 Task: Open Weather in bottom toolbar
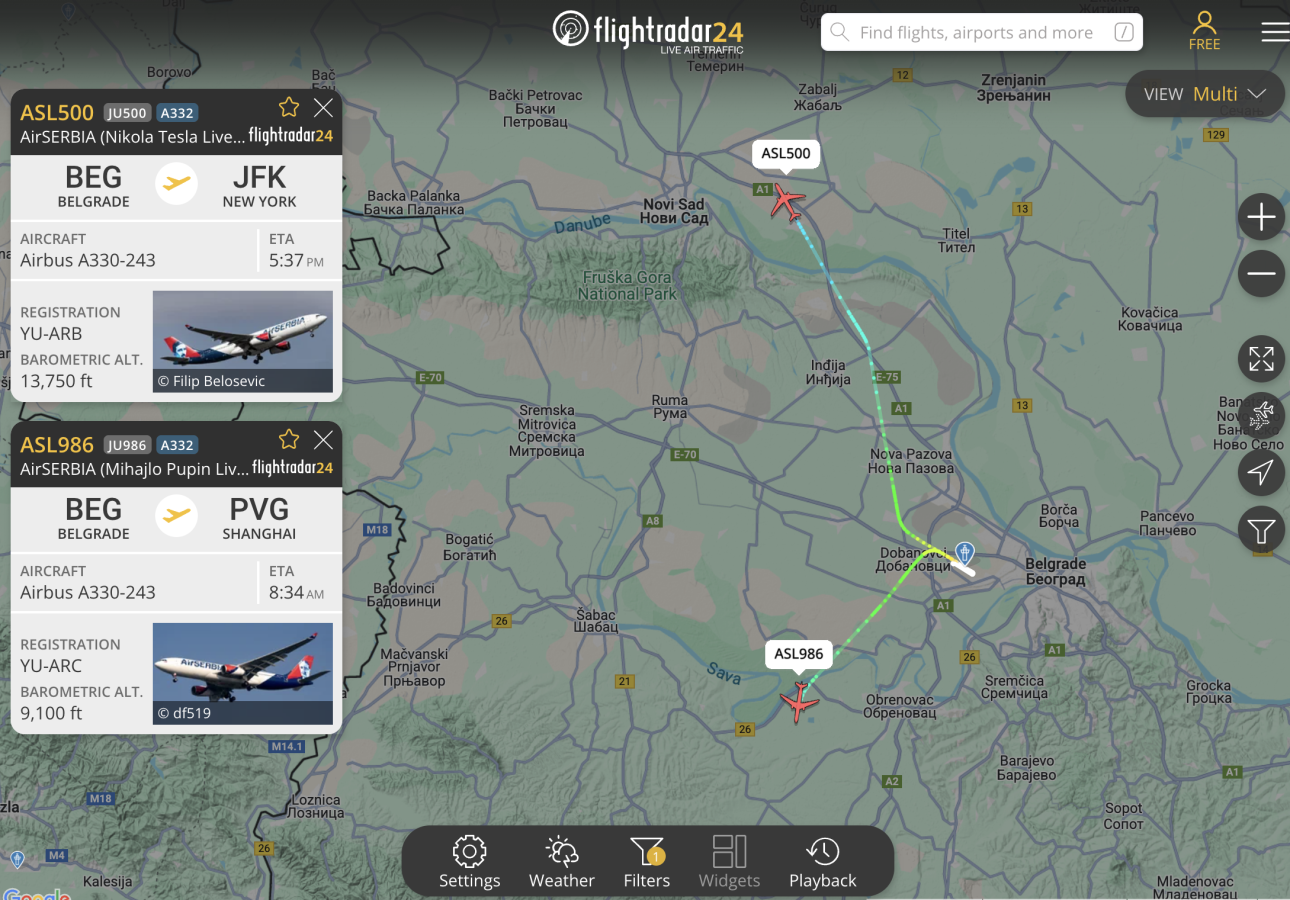click(x=562, y=862)
